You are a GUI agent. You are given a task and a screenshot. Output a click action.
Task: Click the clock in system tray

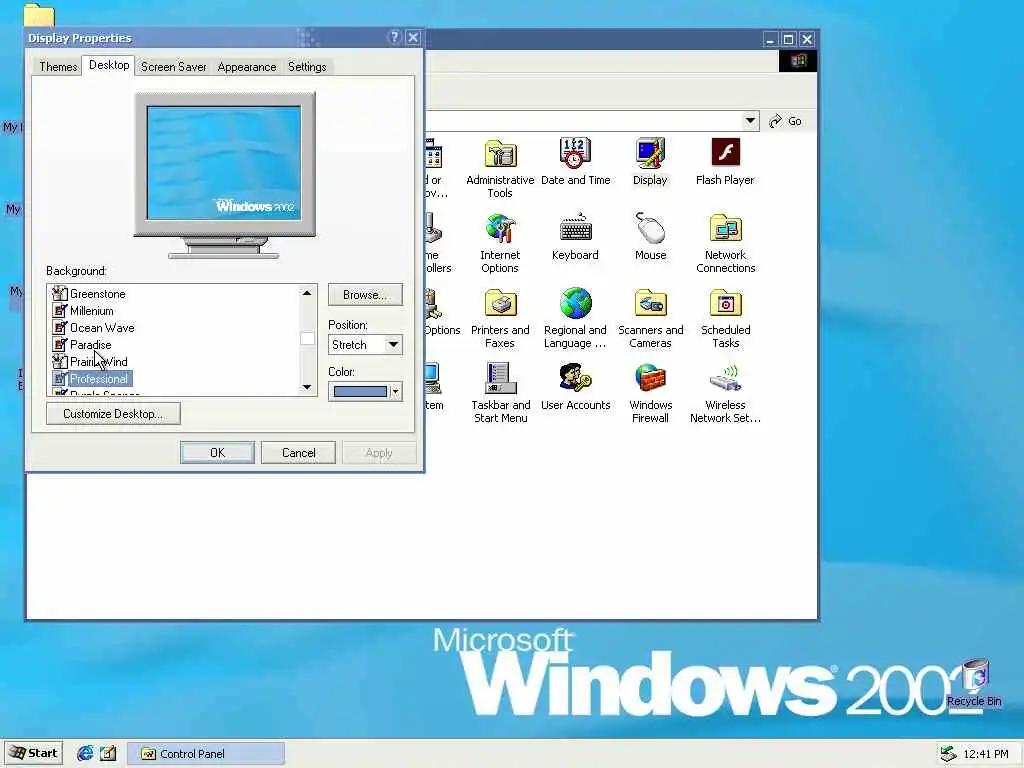click(985, 754)
